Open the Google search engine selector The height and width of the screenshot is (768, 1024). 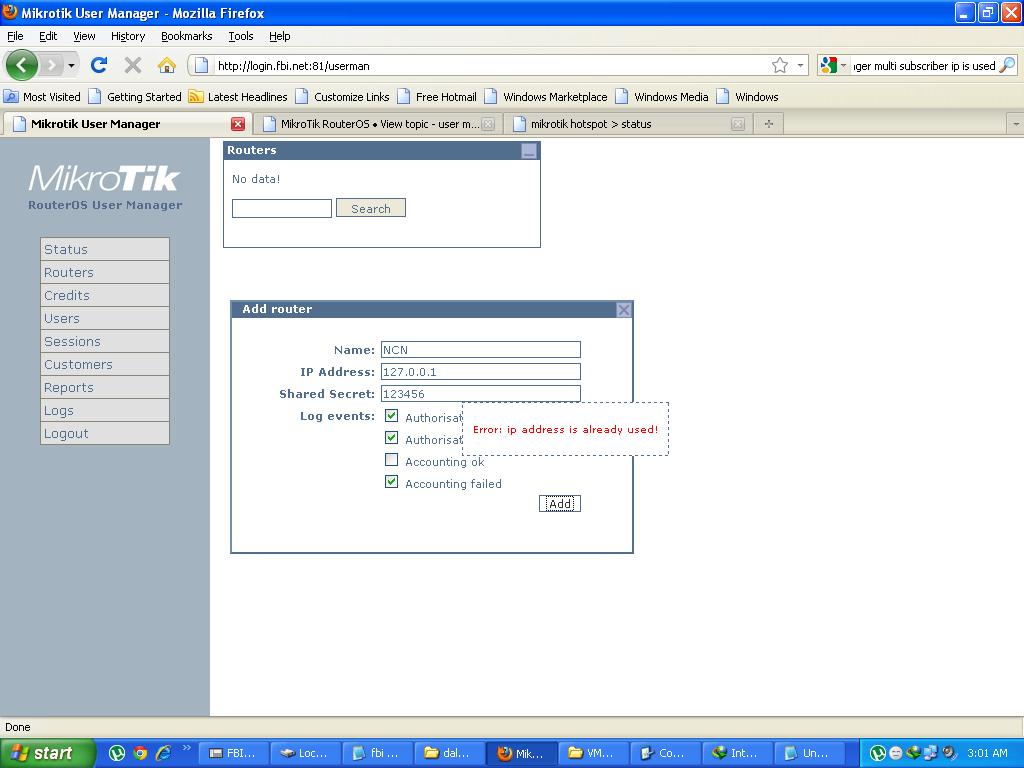[833, 65]
